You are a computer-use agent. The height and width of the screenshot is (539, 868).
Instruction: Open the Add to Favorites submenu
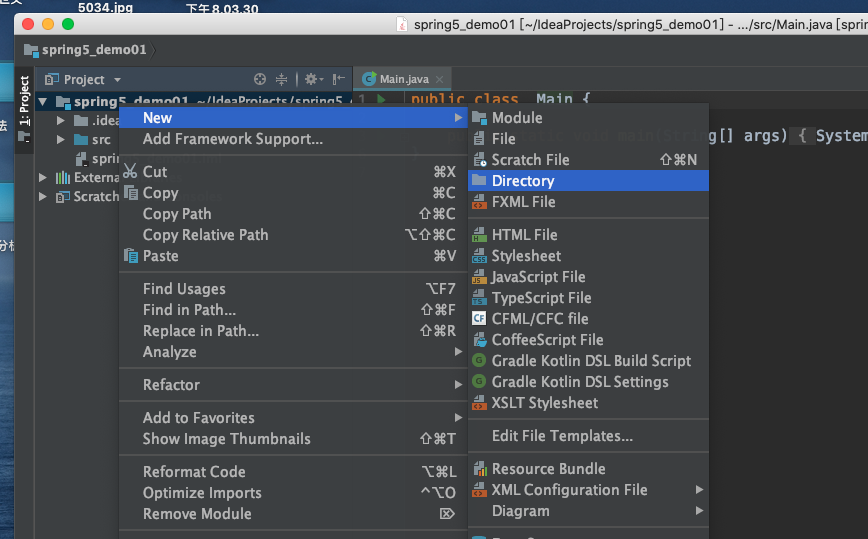293,418
